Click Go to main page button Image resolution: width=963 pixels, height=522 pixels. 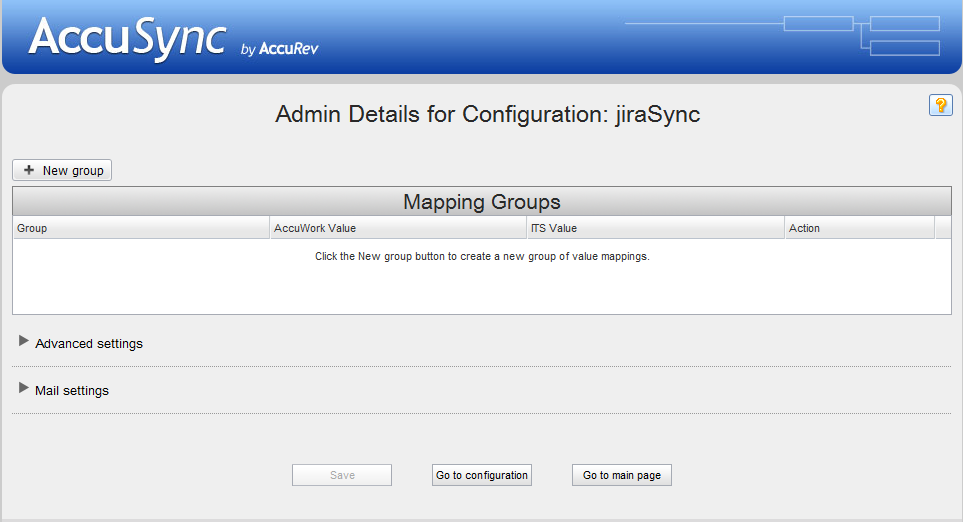[621, 475]
